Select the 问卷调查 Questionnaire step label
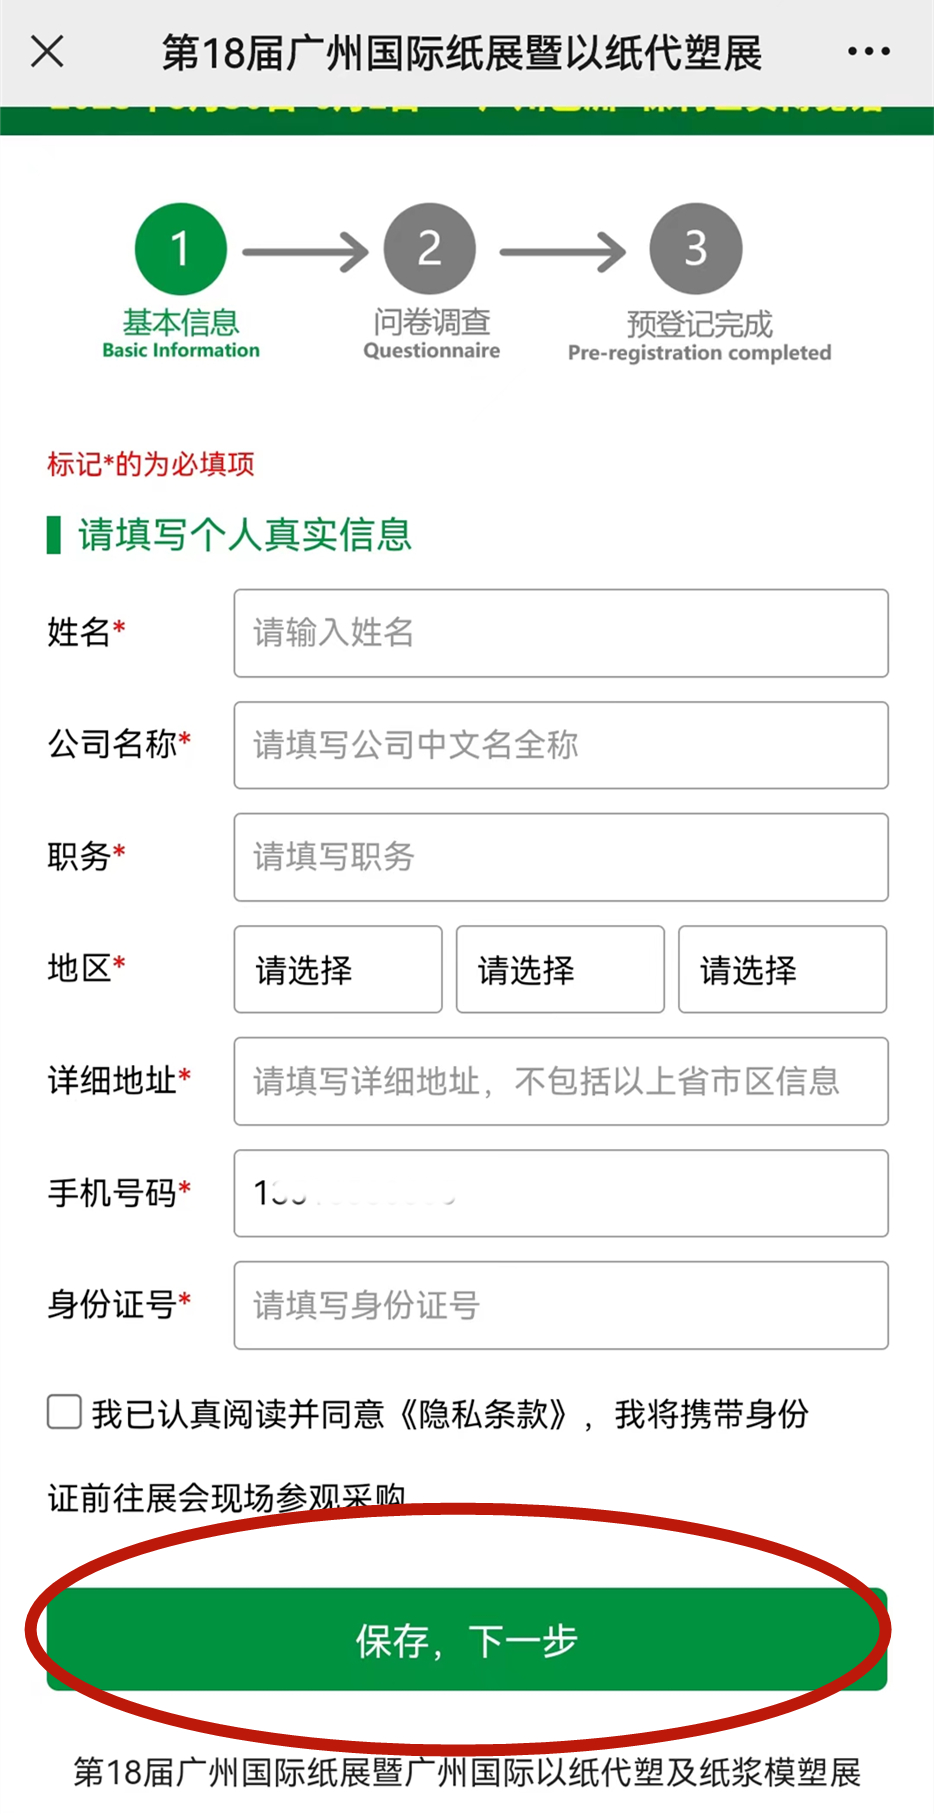934x1814 pixels. [x=431, y=334]
